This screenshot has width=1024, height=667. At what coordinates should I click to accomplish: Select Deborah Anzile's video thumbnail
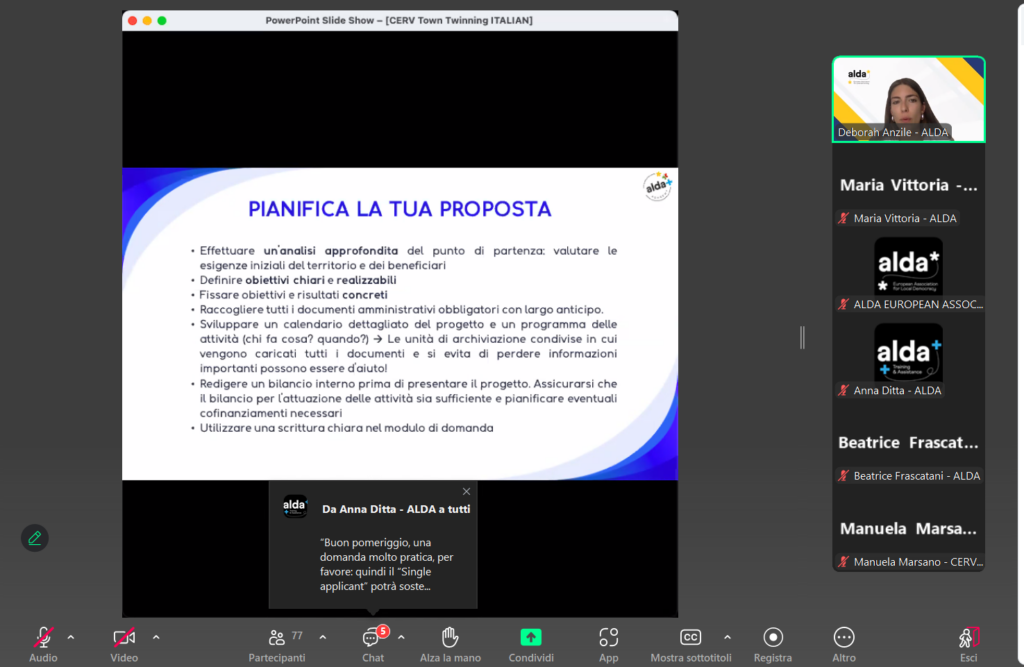pos(908,99)
